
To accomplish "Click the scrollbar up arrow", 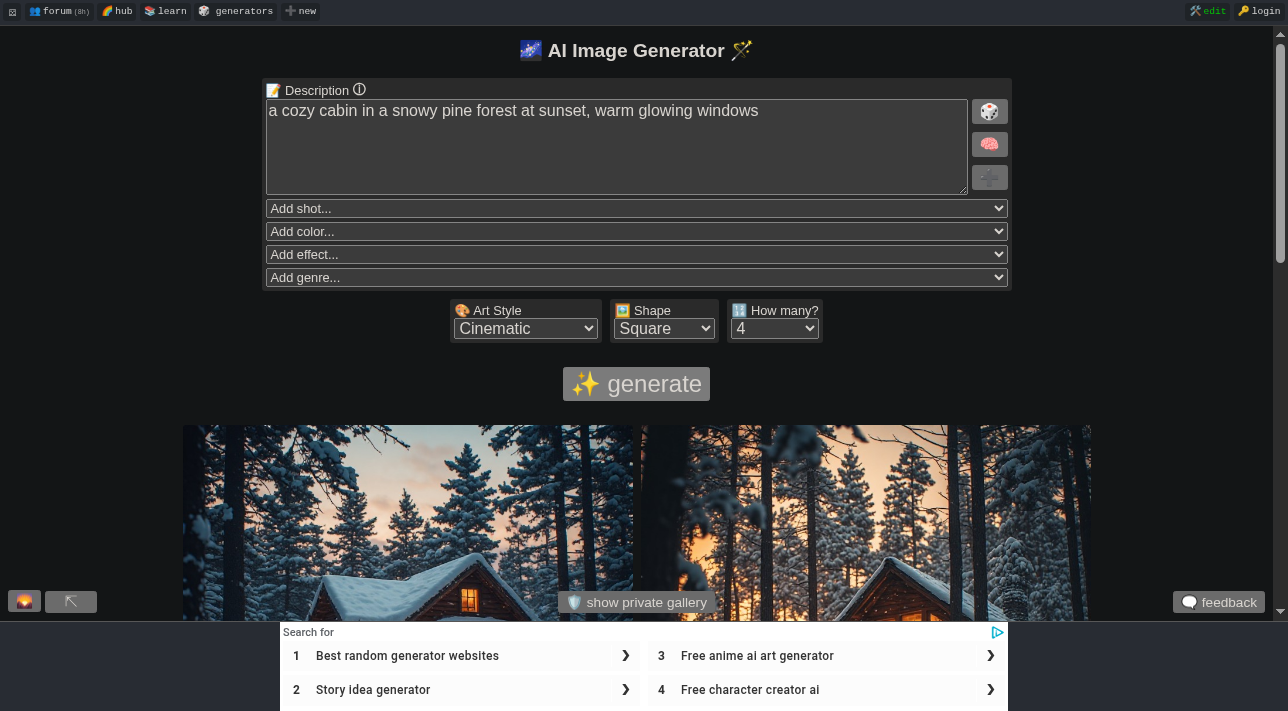I will click(x=1280, y=34).
